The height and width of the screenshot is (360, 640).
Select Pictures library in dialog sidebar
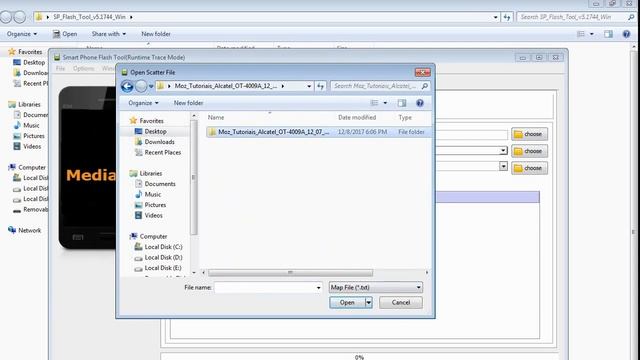tap(155, 205)
